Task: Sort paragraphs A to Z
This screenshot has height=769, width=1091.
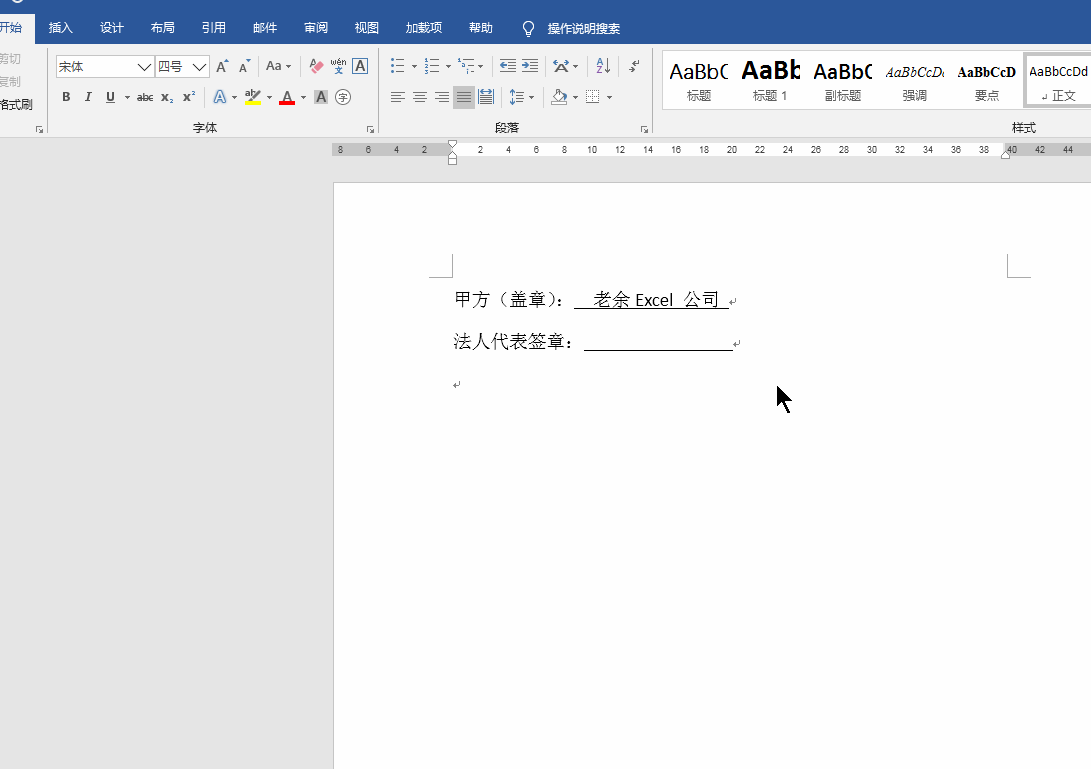Action: click(x=603, y=66)
